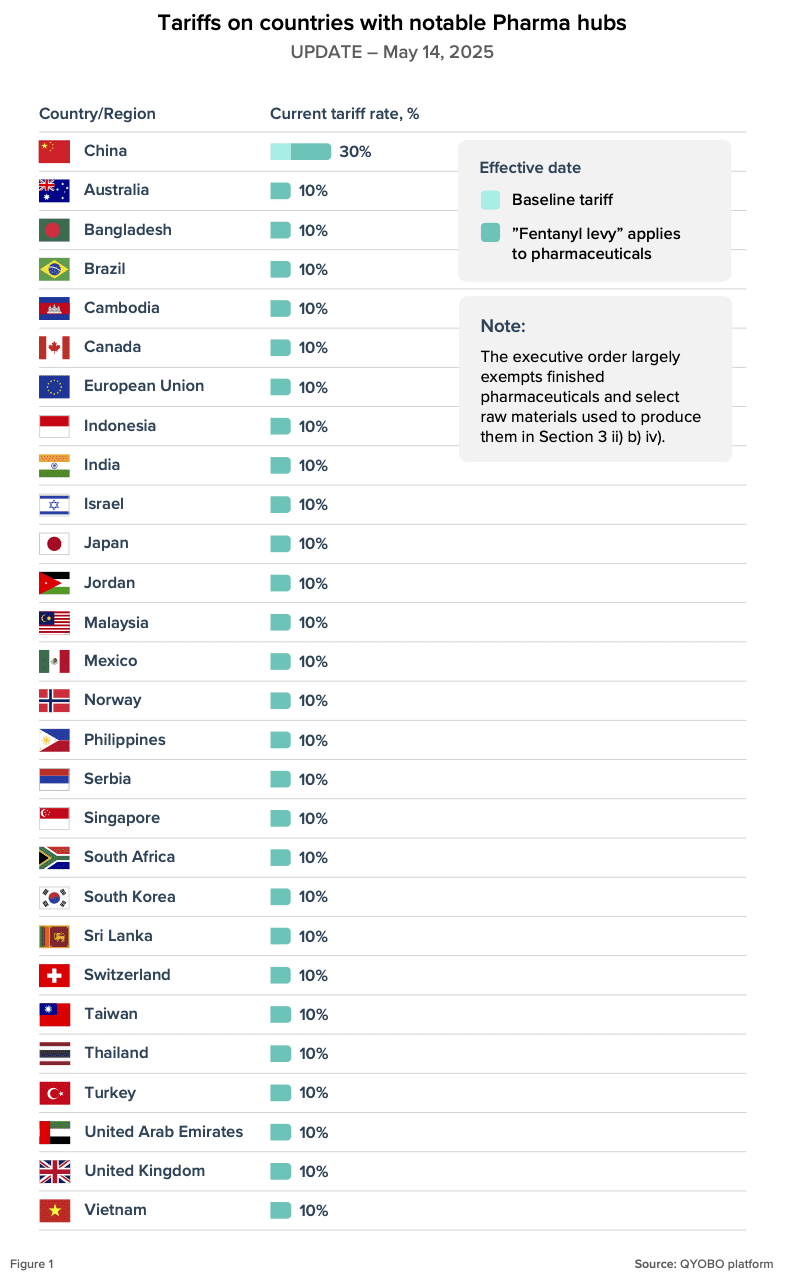Click the Canada flag icon

[54, 347]
